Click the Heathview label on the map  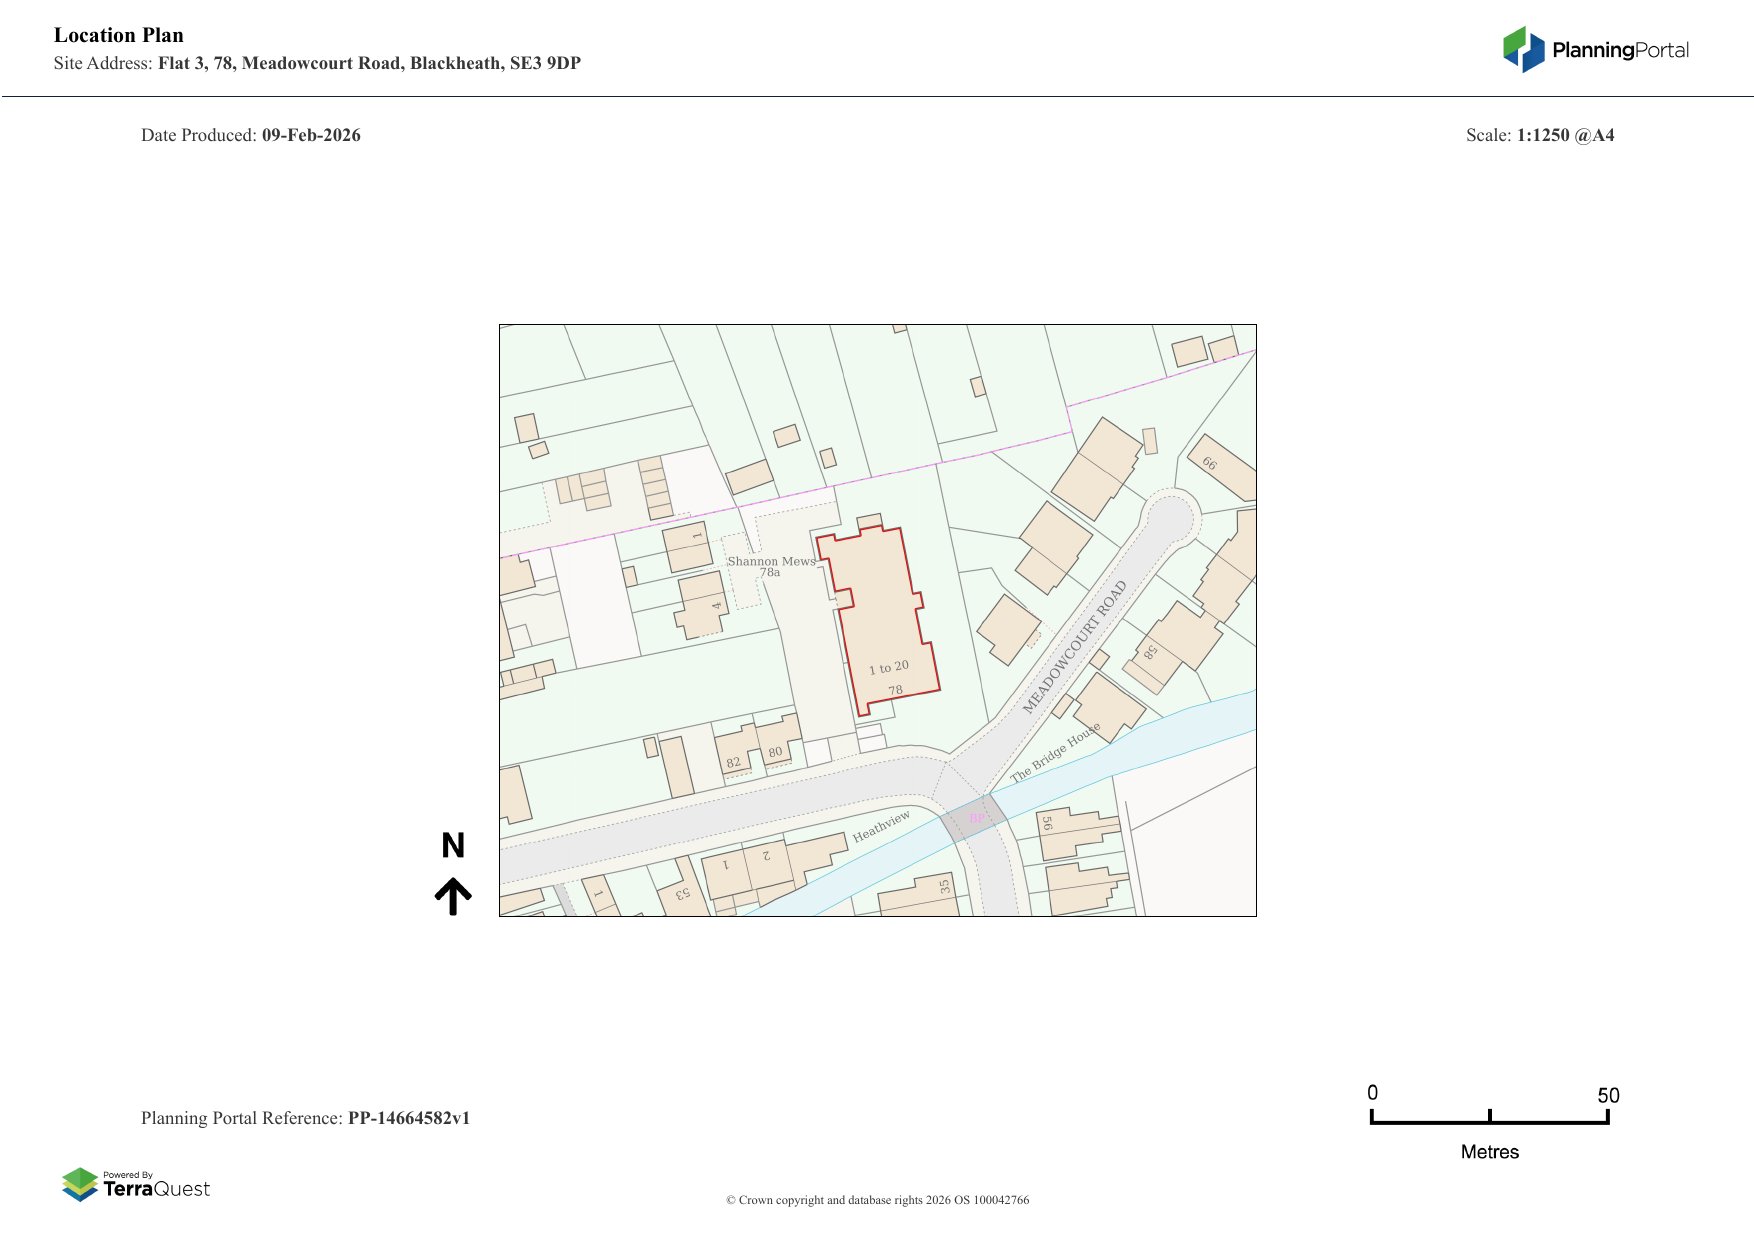point(881,826)
